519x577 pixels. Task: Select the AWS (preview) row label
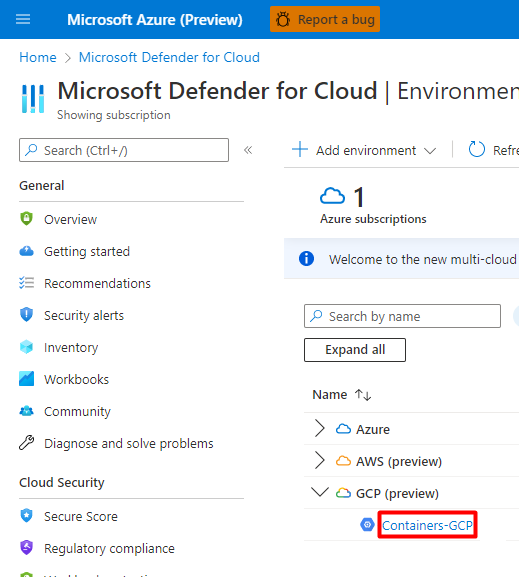tap(399, 461)
